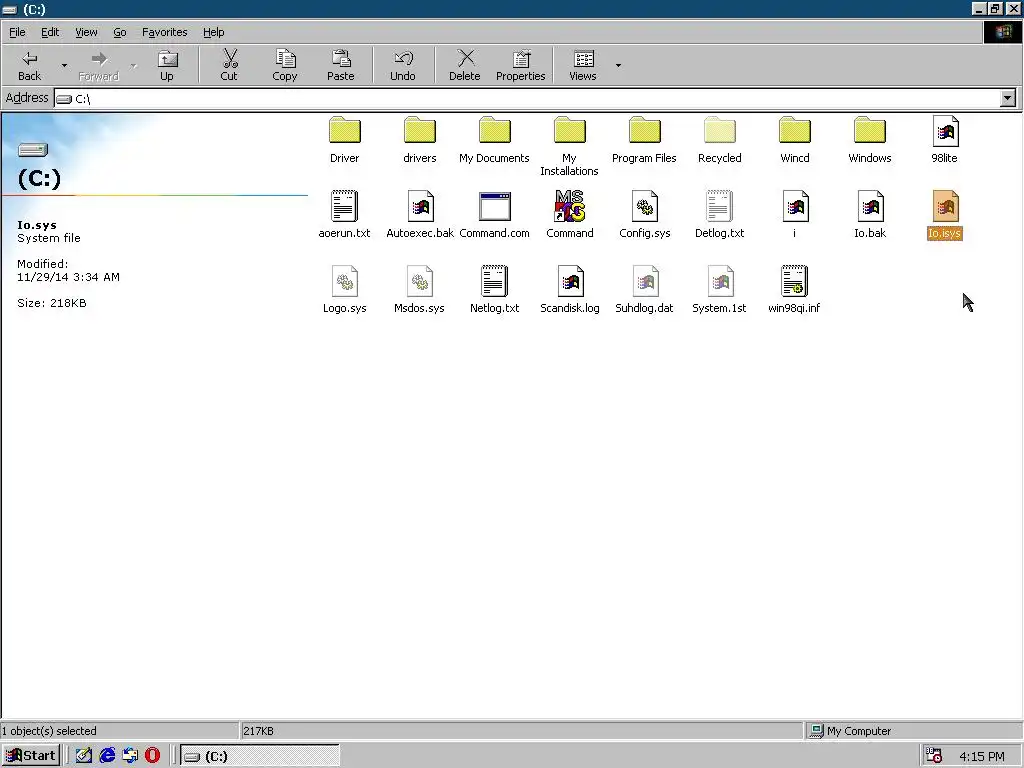The image size is (1024, 768).
Task: Click into the Address field showing C:\
Action: coord(526,99)
